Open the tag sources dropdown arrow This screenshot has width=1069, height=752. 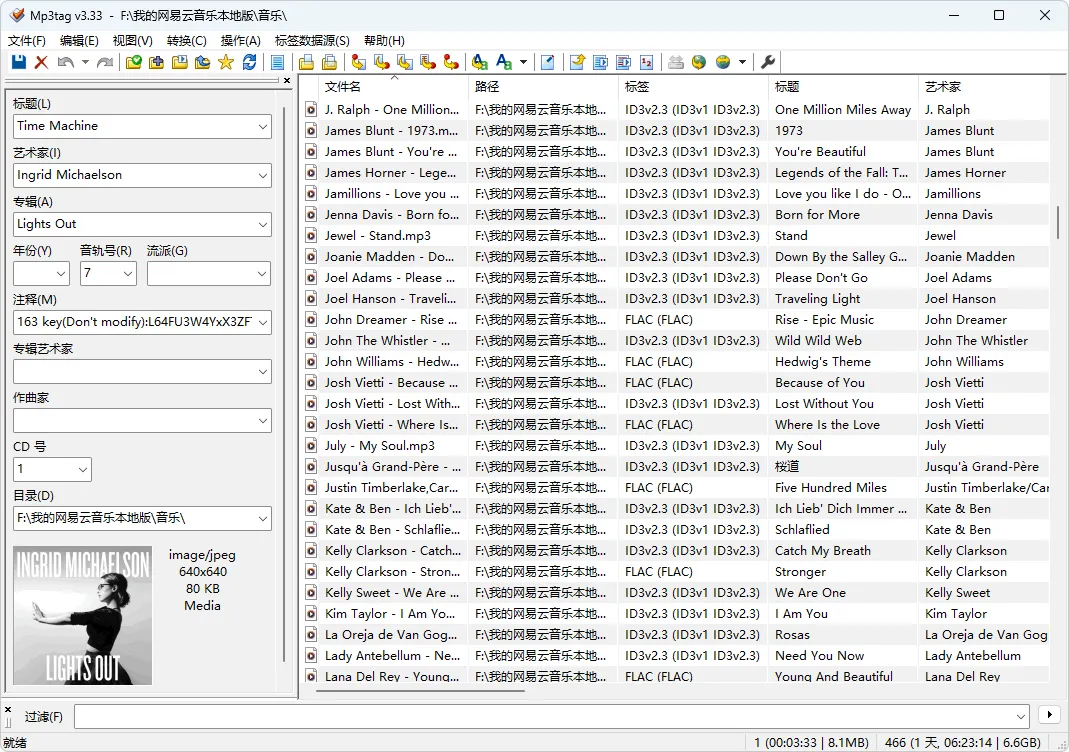[742, 63]
